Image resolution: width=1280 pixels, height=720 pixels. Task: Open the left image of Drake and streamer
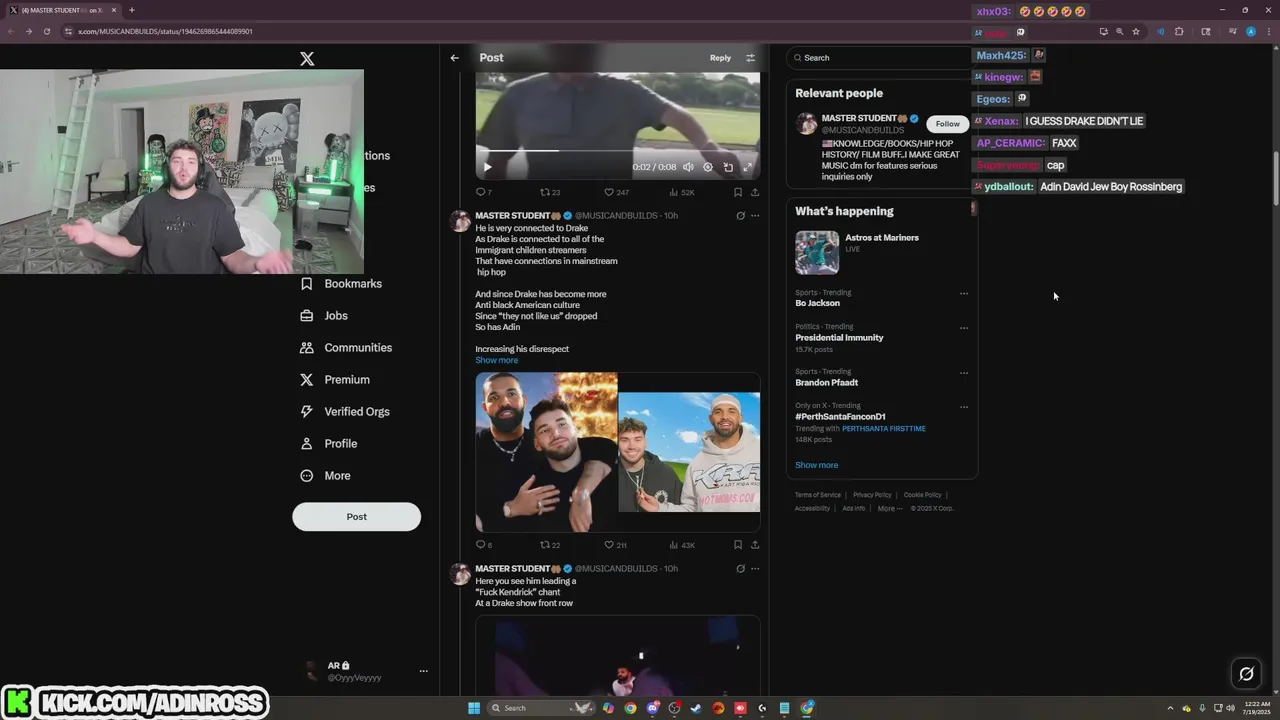(x=546, y=452)
